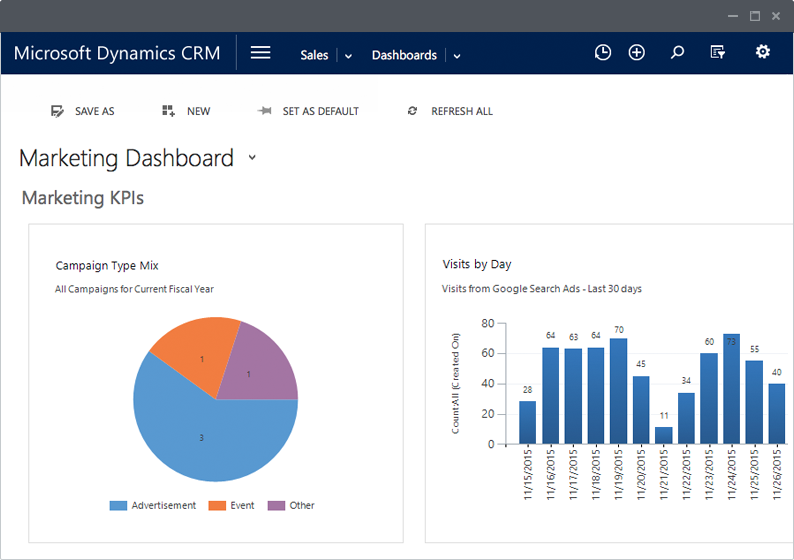Click the 11/20/2015 bar with value 45

[641, 410]
